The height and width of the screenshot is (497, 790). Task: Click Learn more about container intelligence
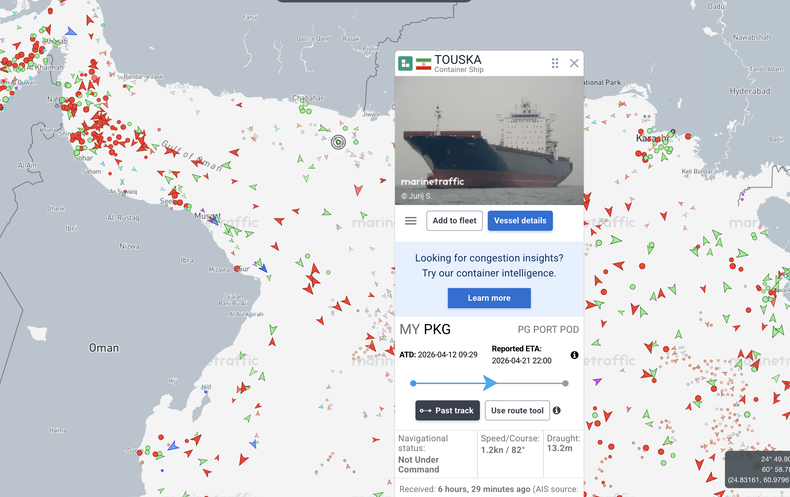click(x=489, y=298)
